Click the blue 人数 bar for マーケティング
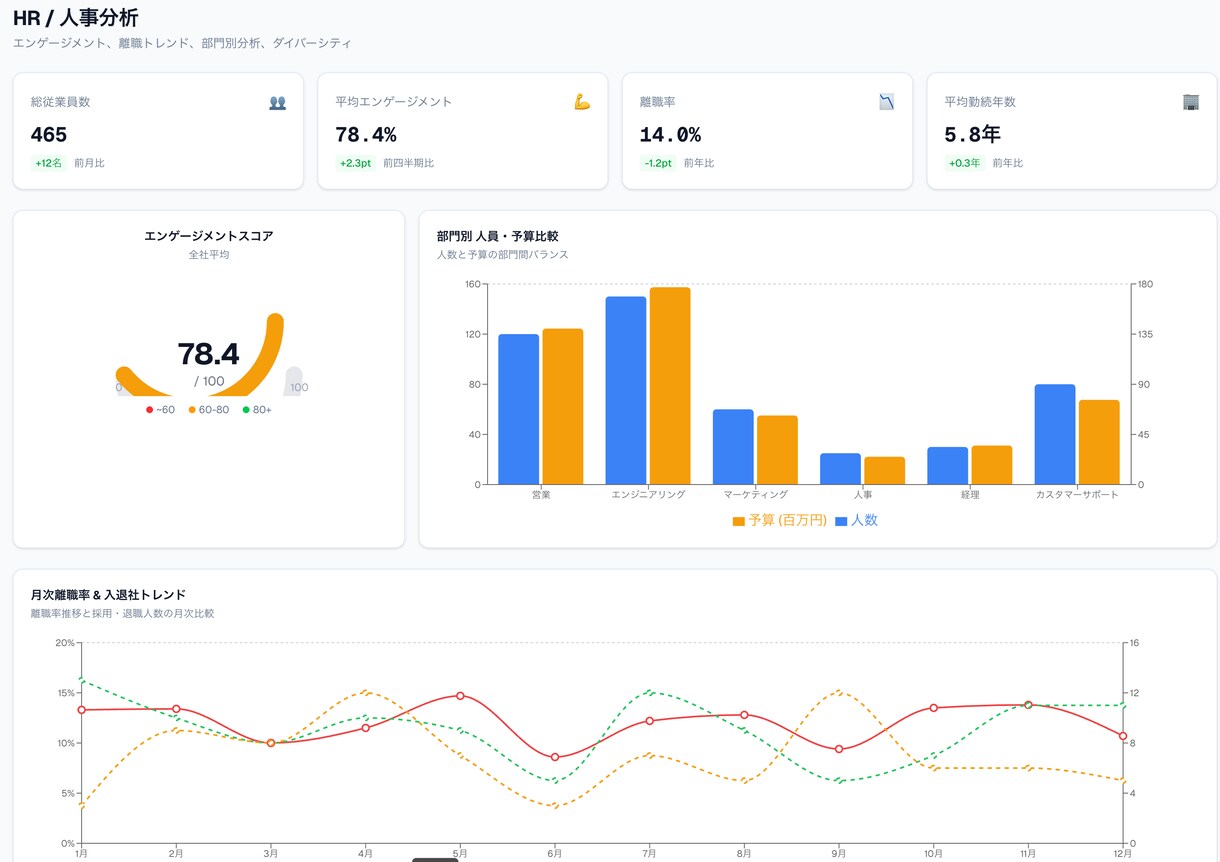The width and height of the screenshot is (1220, 862). pos(733,447)
